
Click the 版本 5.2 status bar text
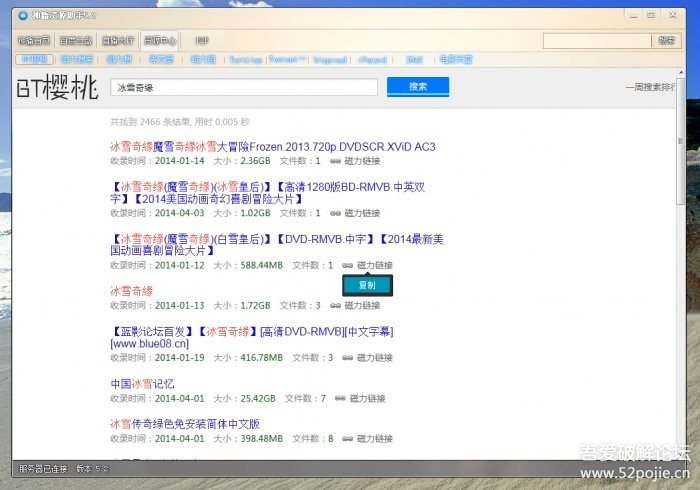pos(92,469)
